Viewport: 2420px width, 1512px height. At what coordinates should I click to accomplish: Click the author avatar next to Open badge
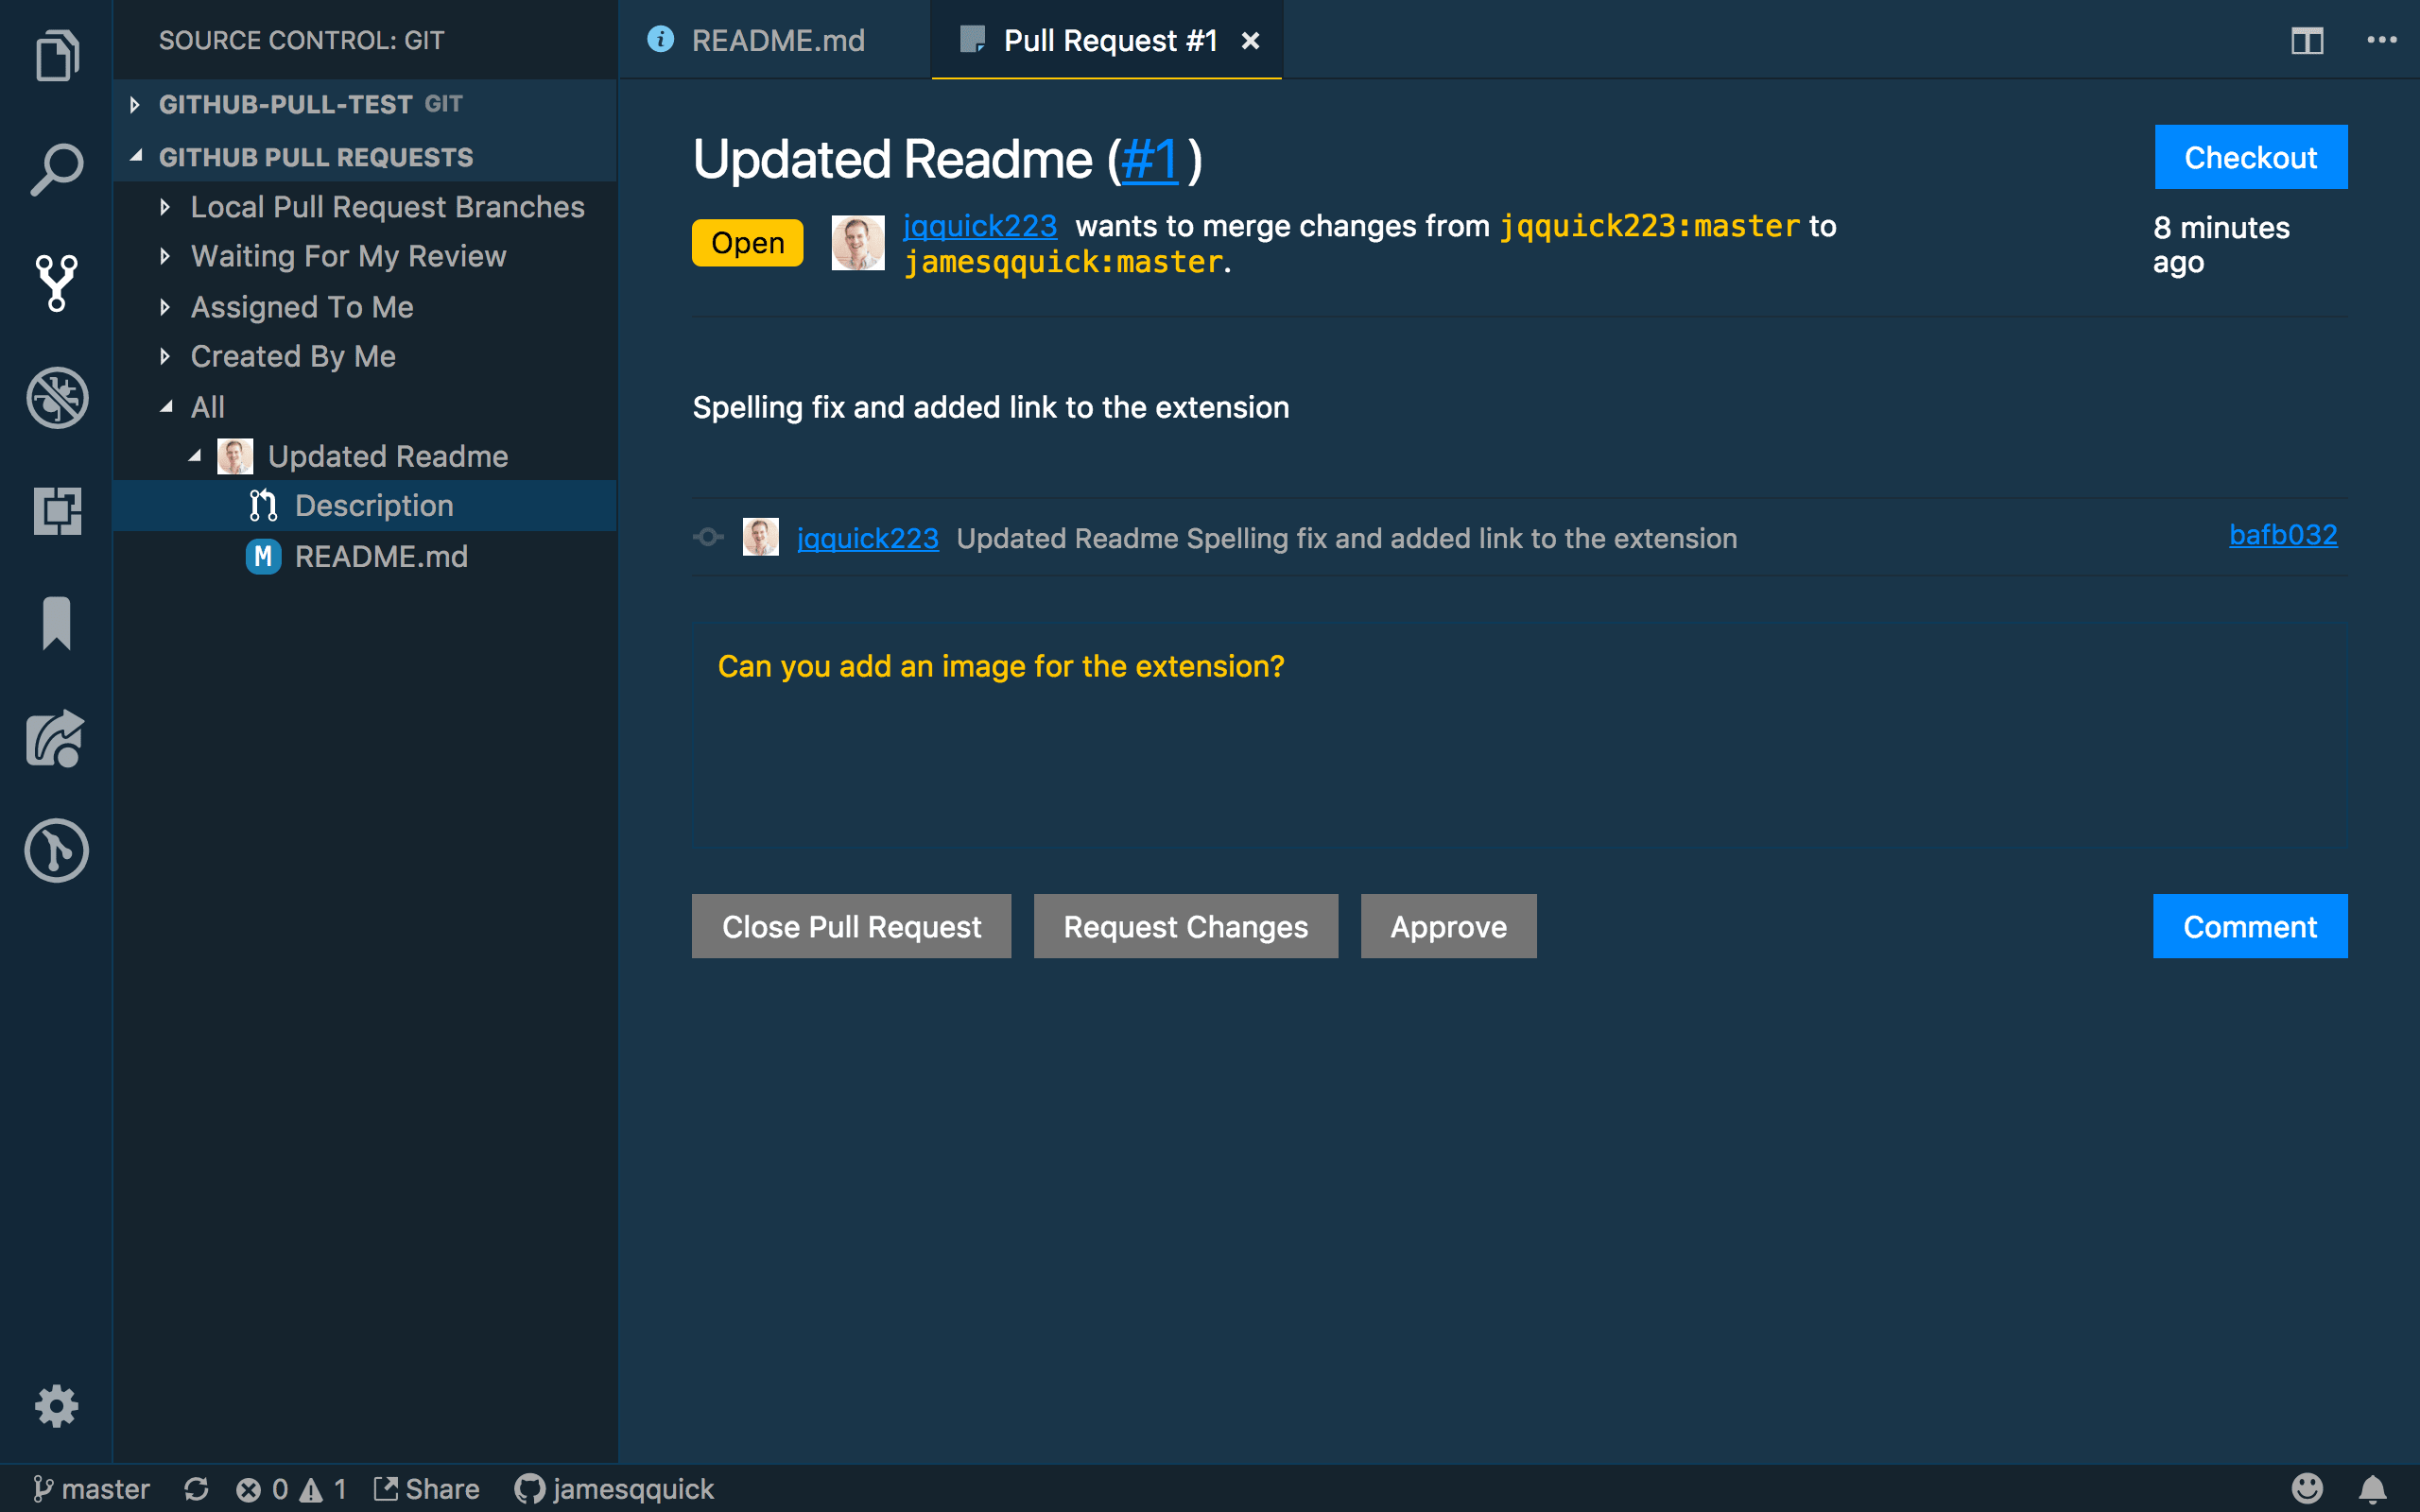858,243
